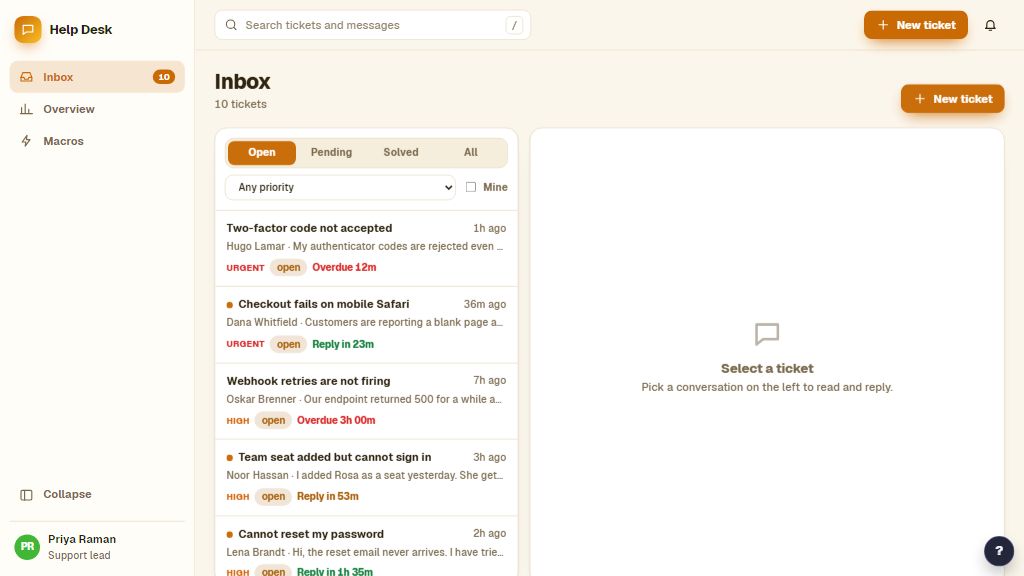
Task: Click the 1h ago timestamp
Action: 490,228
